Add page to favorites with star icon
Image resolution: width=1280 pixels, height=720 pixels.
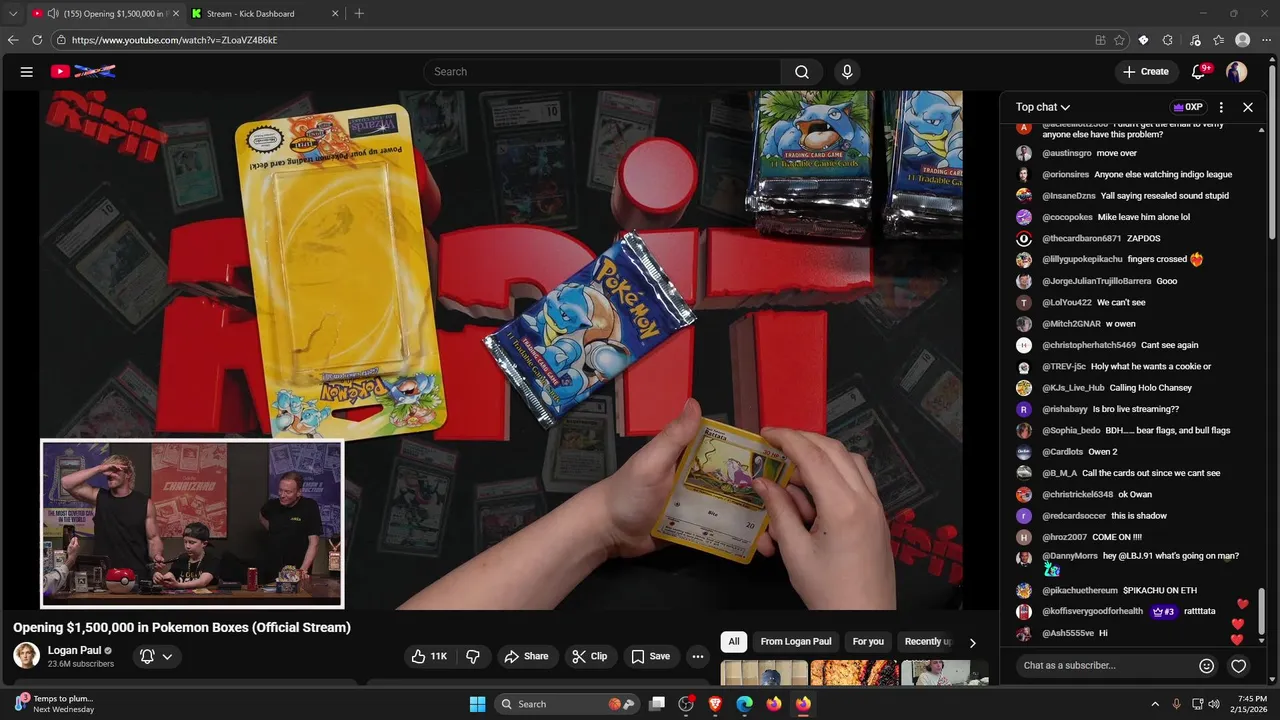point(1120,40)
